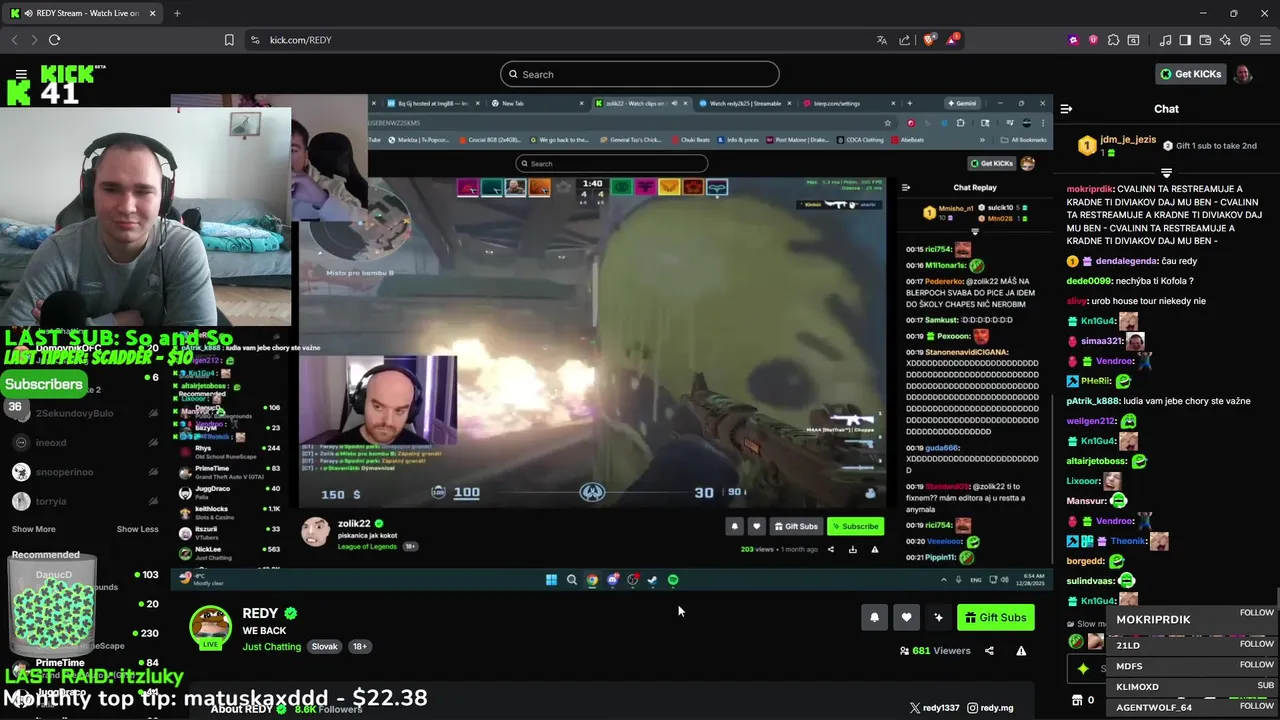Click zolik22 channel name in streamed page
The width and height of the screenshot is (1280, 720).
(x=354, y=523)
